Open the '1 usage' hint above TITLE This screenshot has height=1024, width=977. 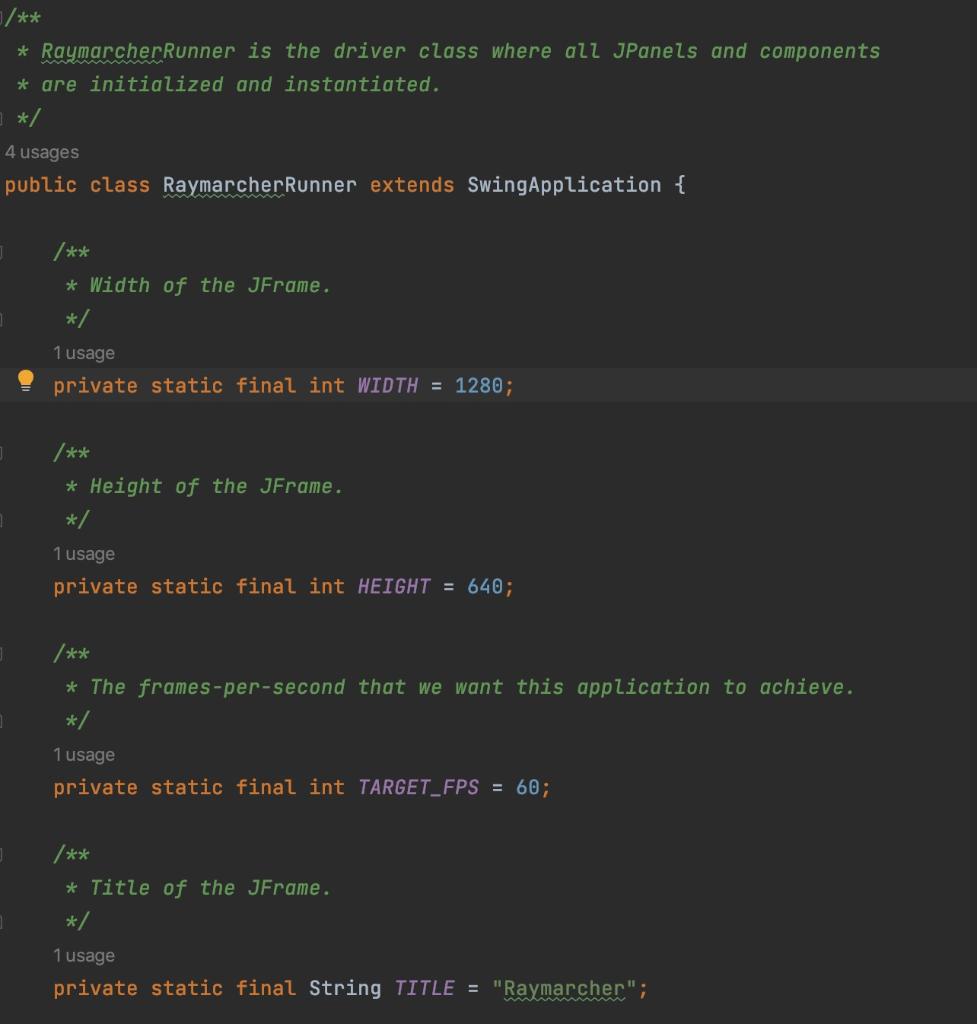[84, 955]
